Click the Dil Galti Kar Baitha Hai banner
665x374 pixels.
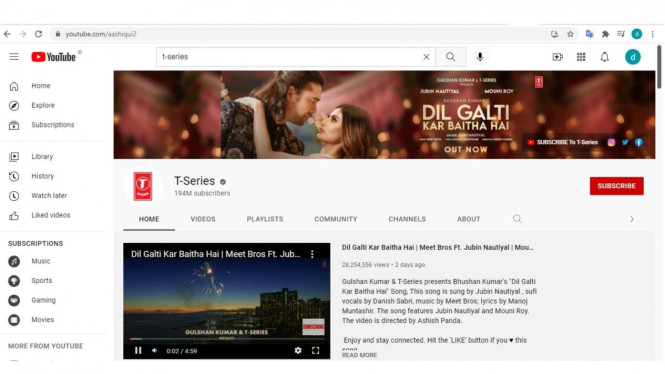[x=384, y=115]
